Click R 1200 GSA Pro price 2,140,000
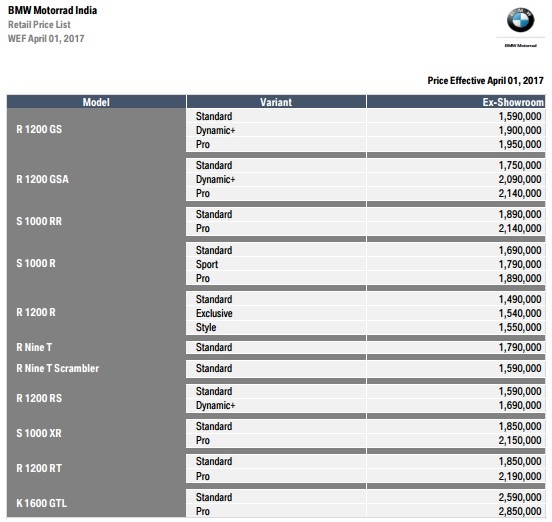The height and width of the screenshot is (522, 552). 520,193
